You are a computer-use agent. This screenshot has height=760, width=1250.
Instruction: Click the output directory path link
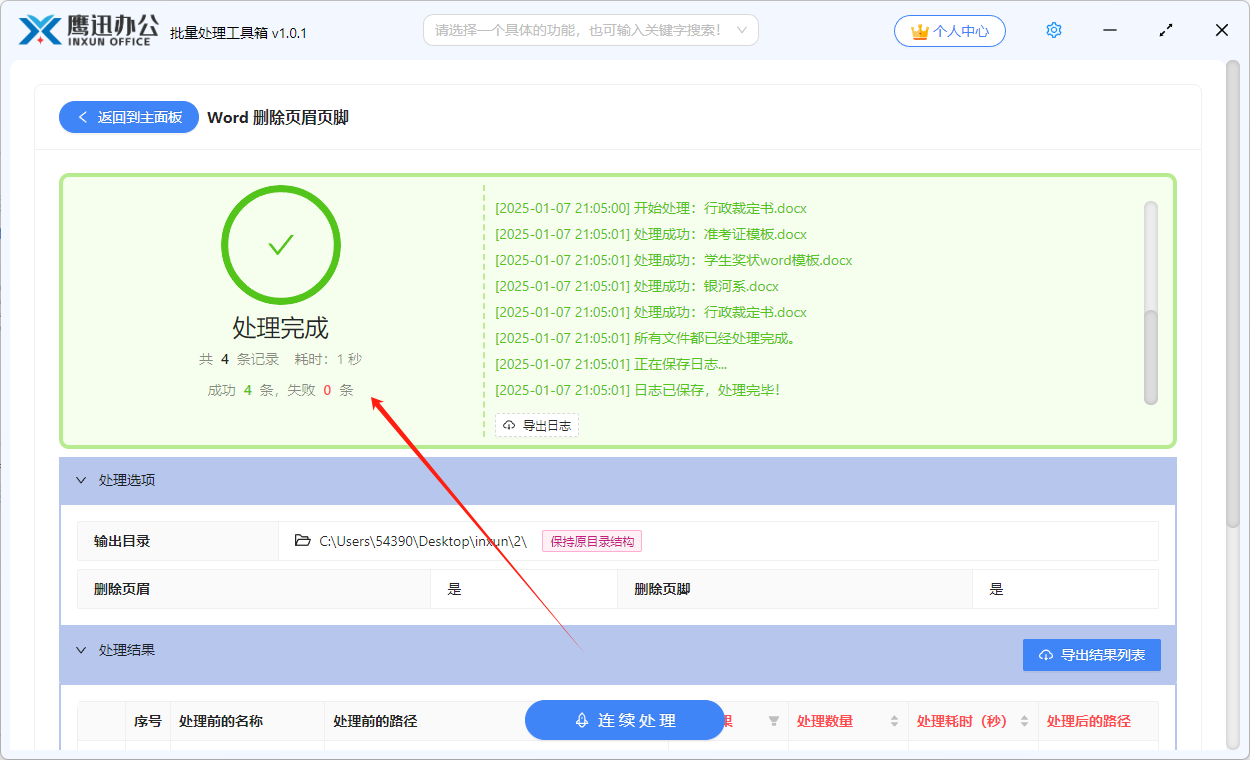pyautogui.click(x=420, y=540)
